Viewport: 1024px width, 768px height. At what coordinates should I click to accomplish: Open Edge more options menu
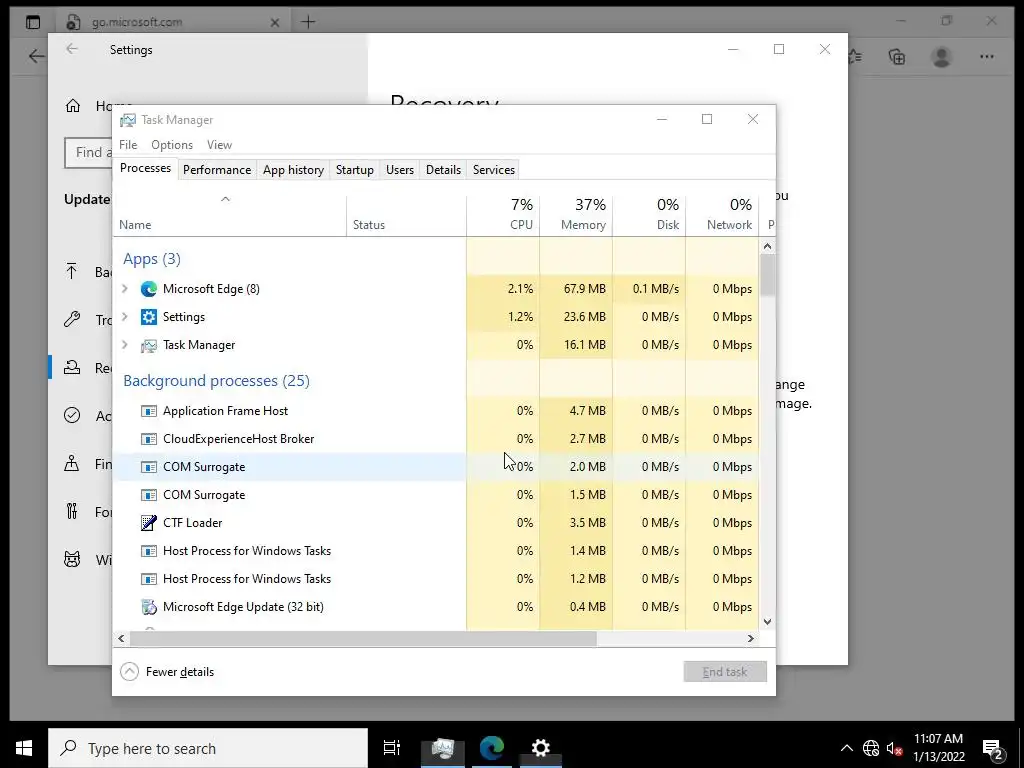pos(987,57)
